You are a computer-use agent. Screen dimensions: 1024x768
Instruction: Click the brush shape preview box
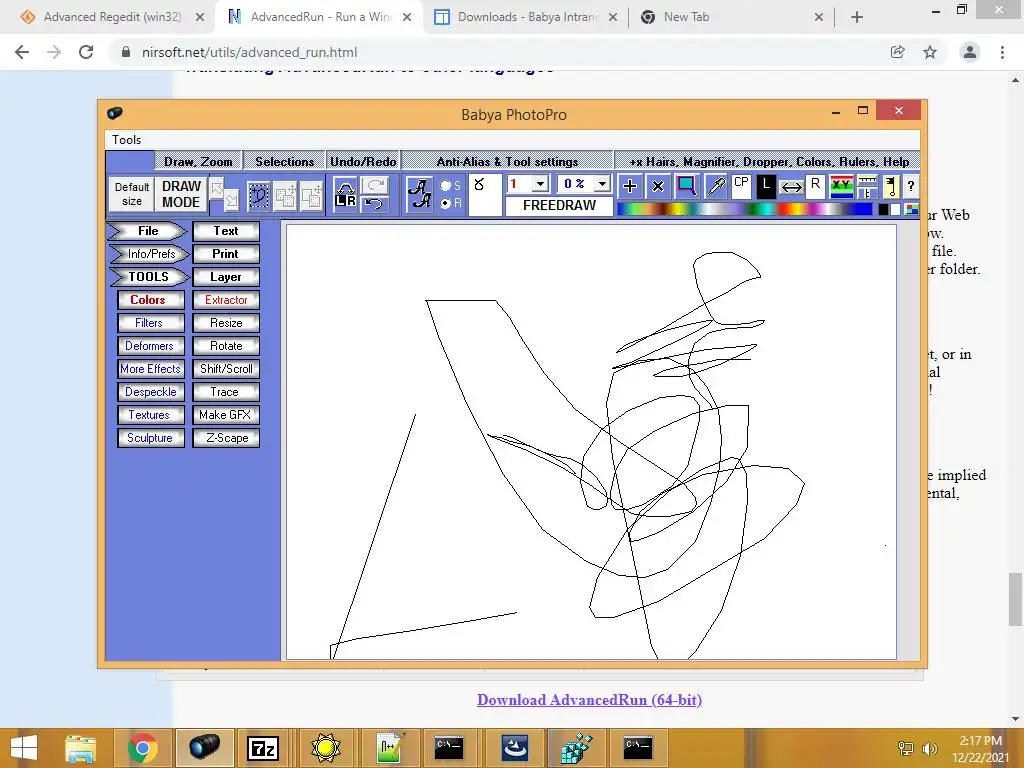485,194
